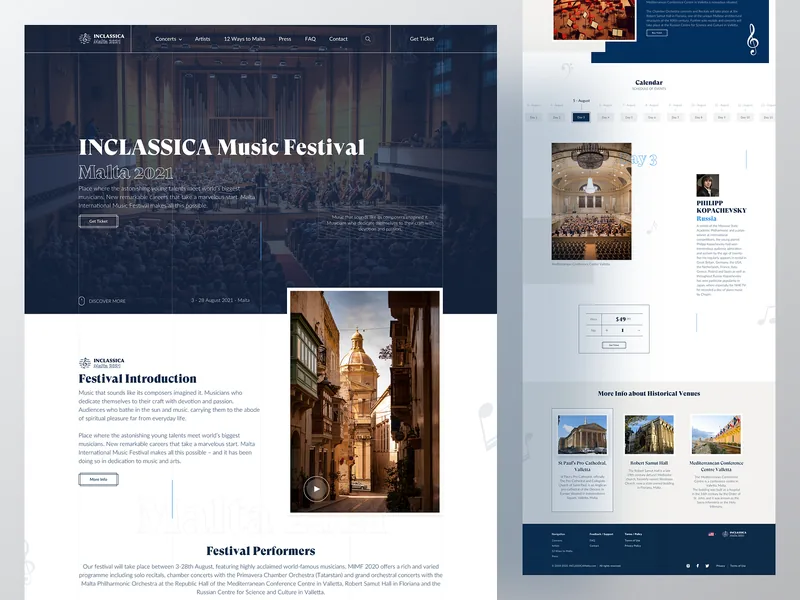Click the Privacy link beside social icons
800x600 pixels.
click(x=720, y=566)
